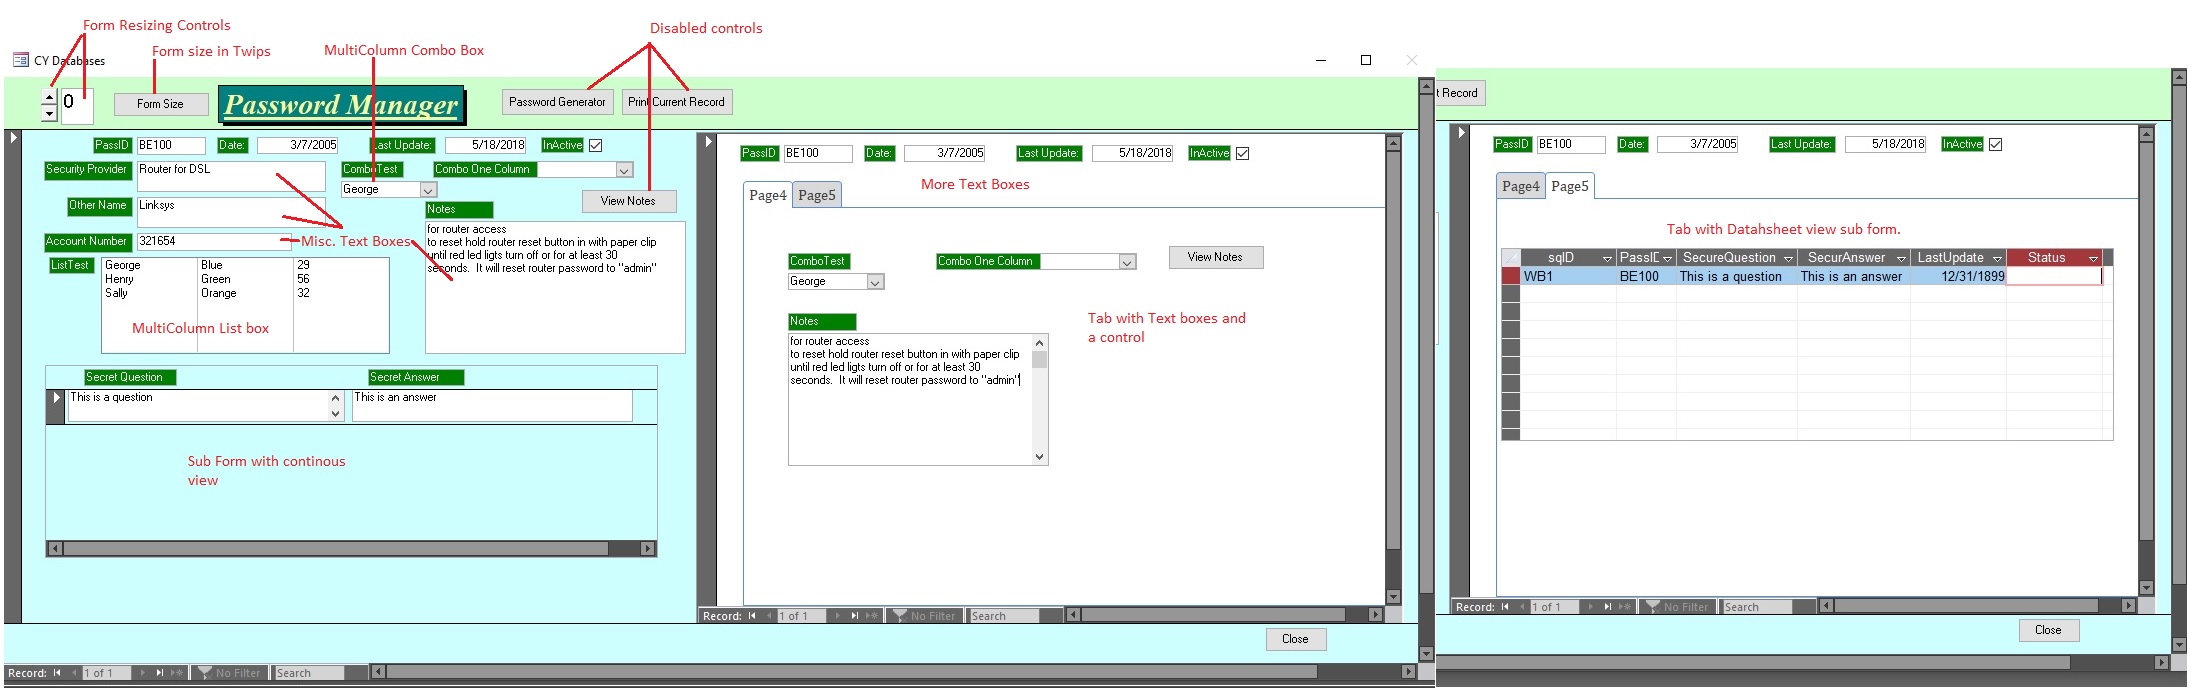This screenshot has height=691, width=2191.
Task: Click the form resizing spinner up arrow
Action: tap(49, 98)
